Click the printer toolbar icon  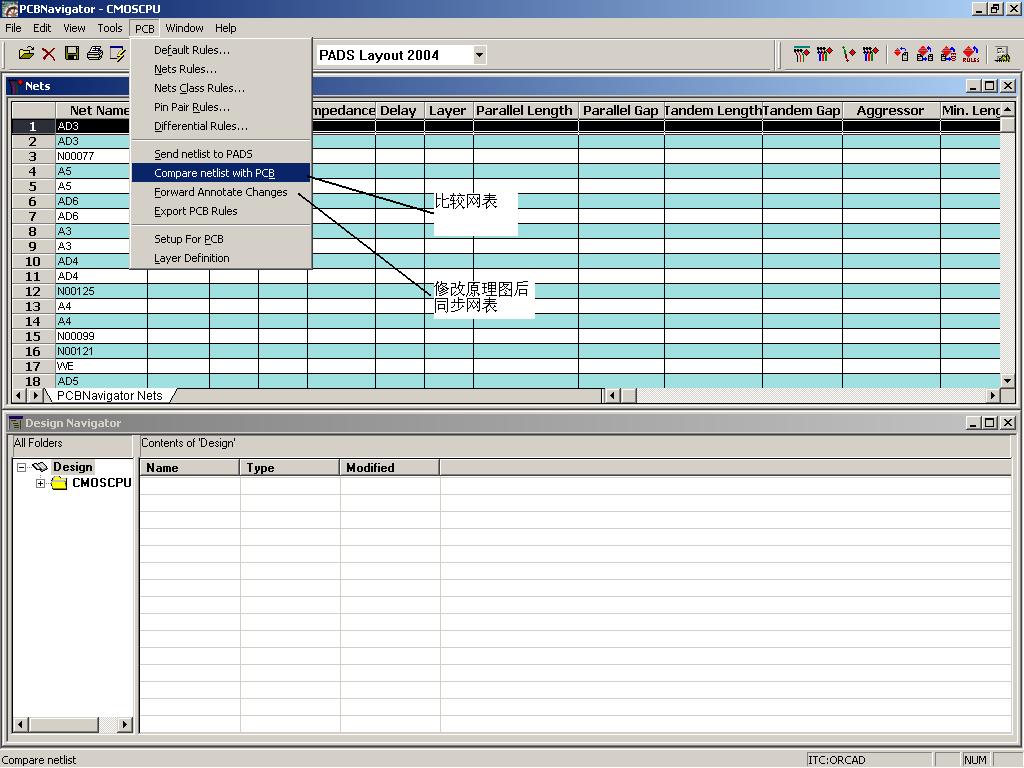tap(95, 54)
